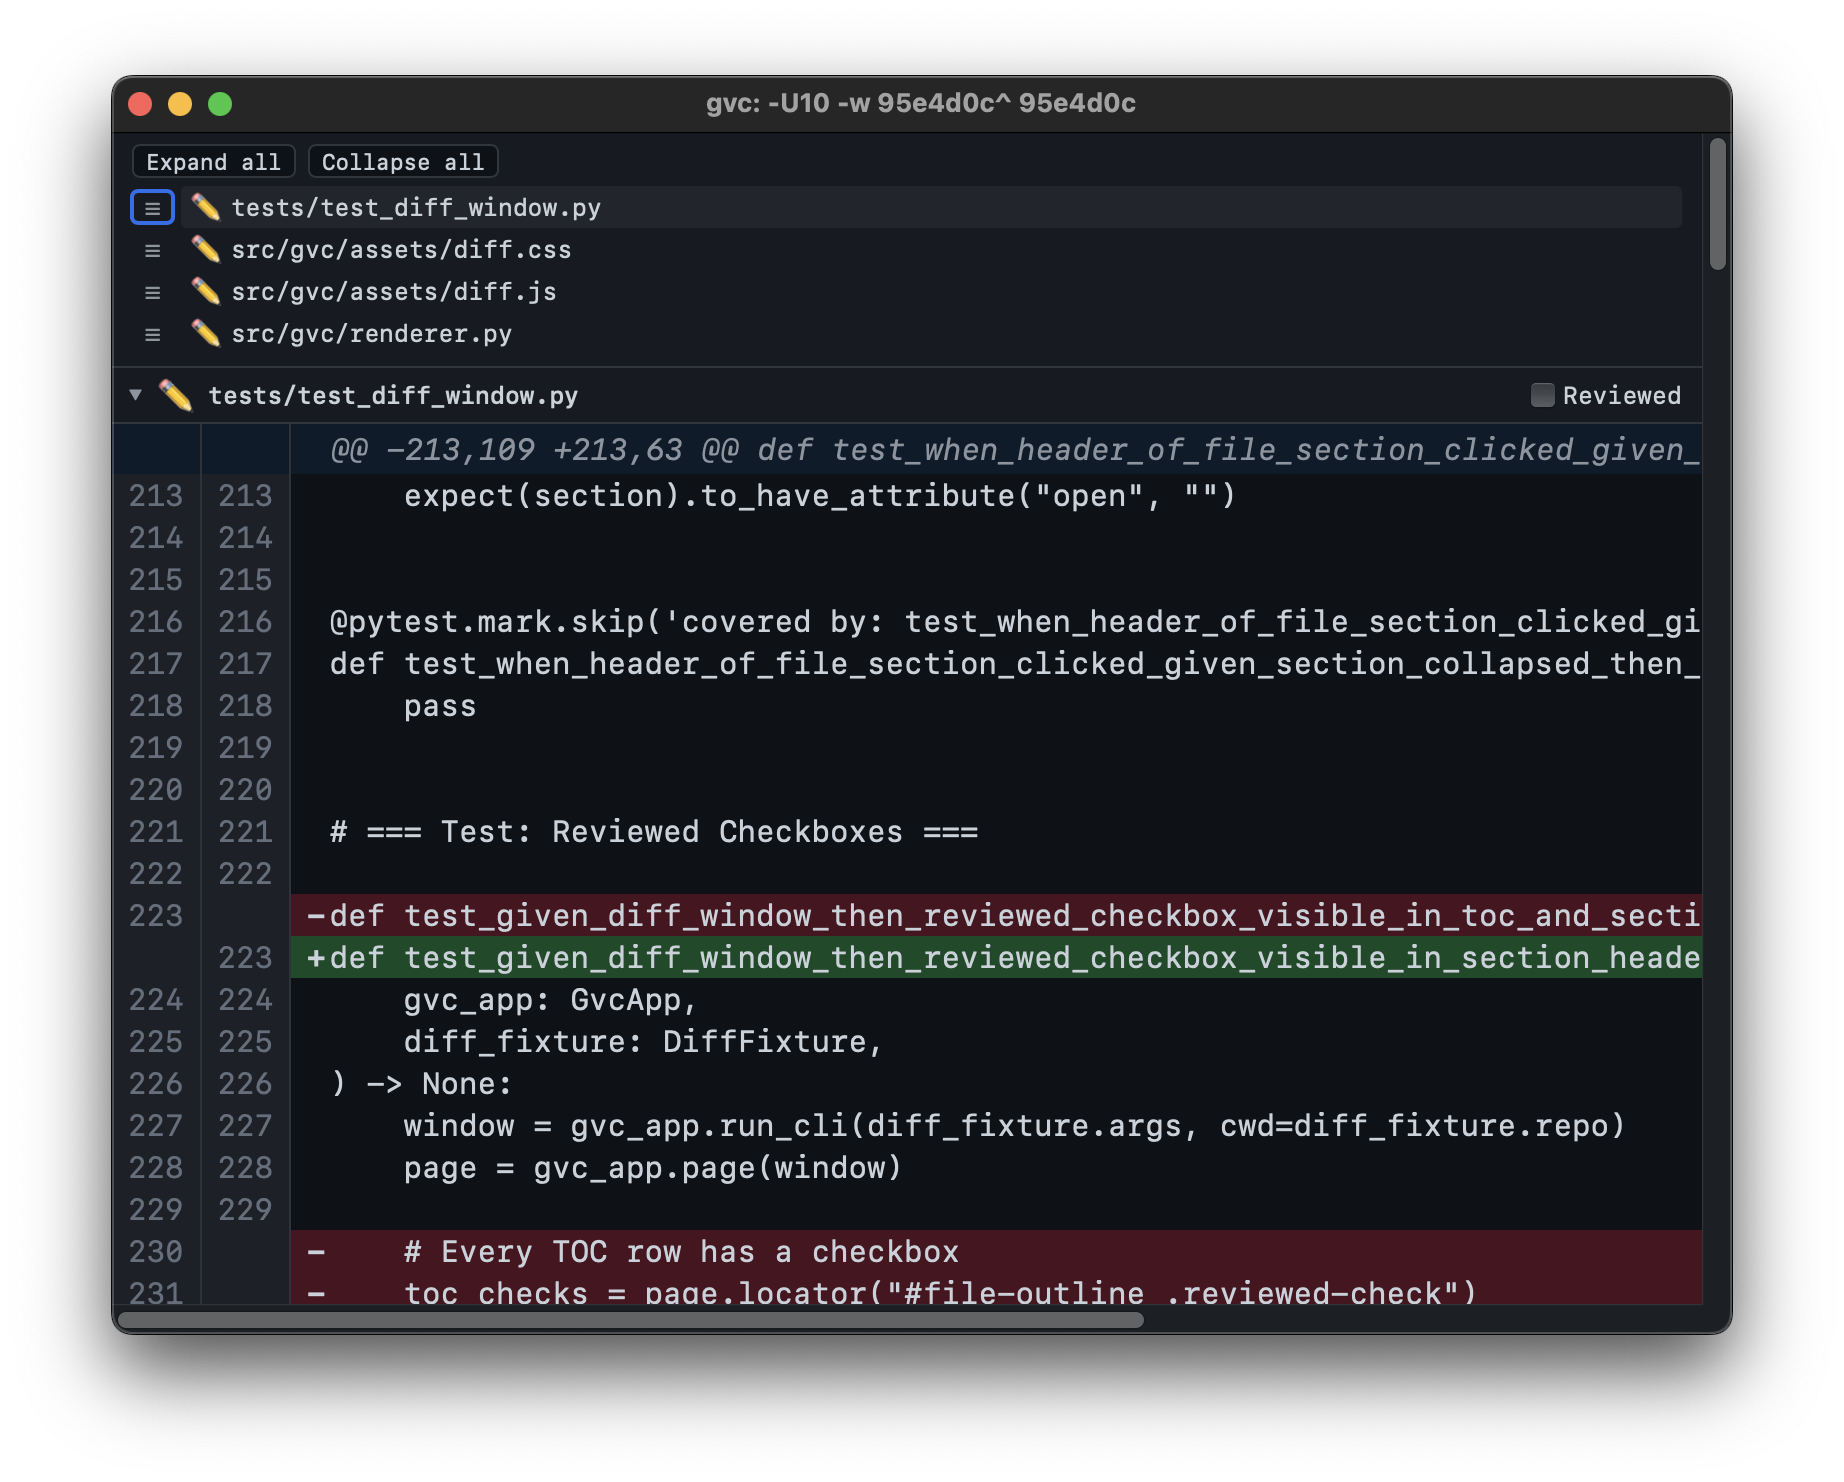
Task: Click pencil icon in the file section header
Action: point(176,395)
